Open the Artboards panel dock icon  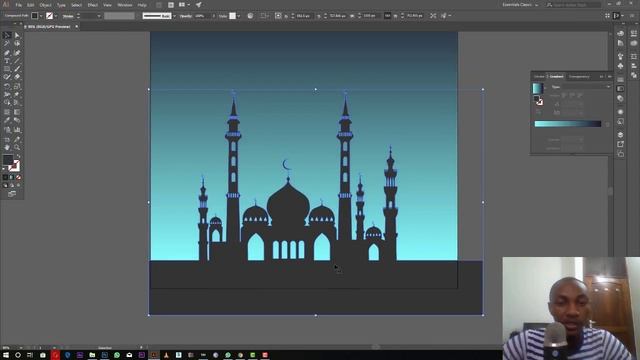(x=621, y=154)
